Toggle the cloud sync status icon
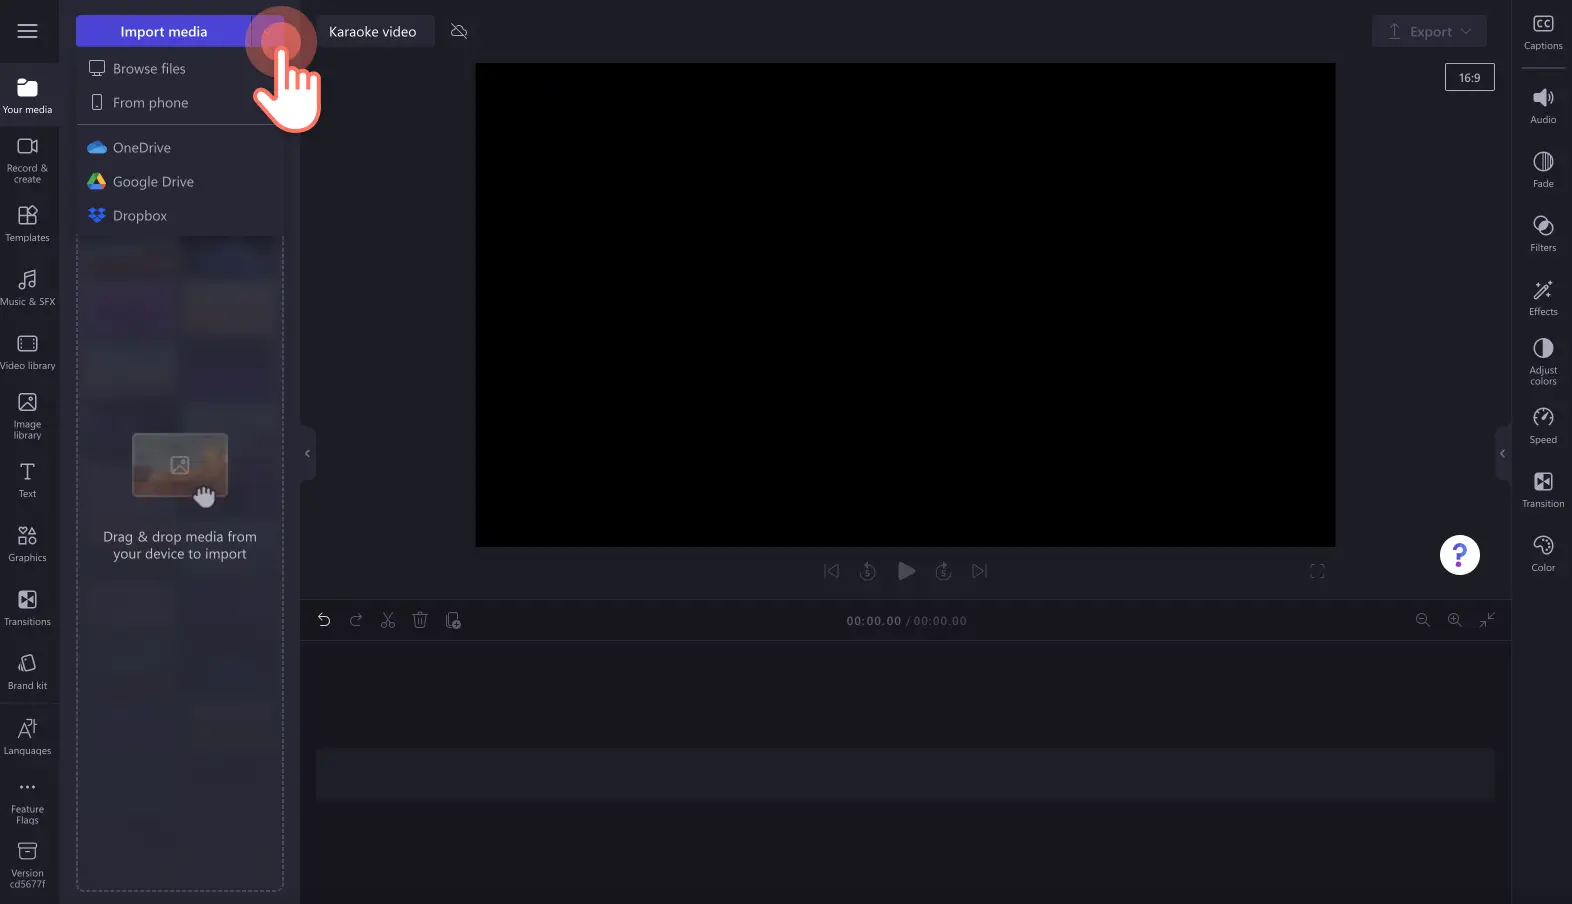The image size is (1572, 904). coord(459,32)
